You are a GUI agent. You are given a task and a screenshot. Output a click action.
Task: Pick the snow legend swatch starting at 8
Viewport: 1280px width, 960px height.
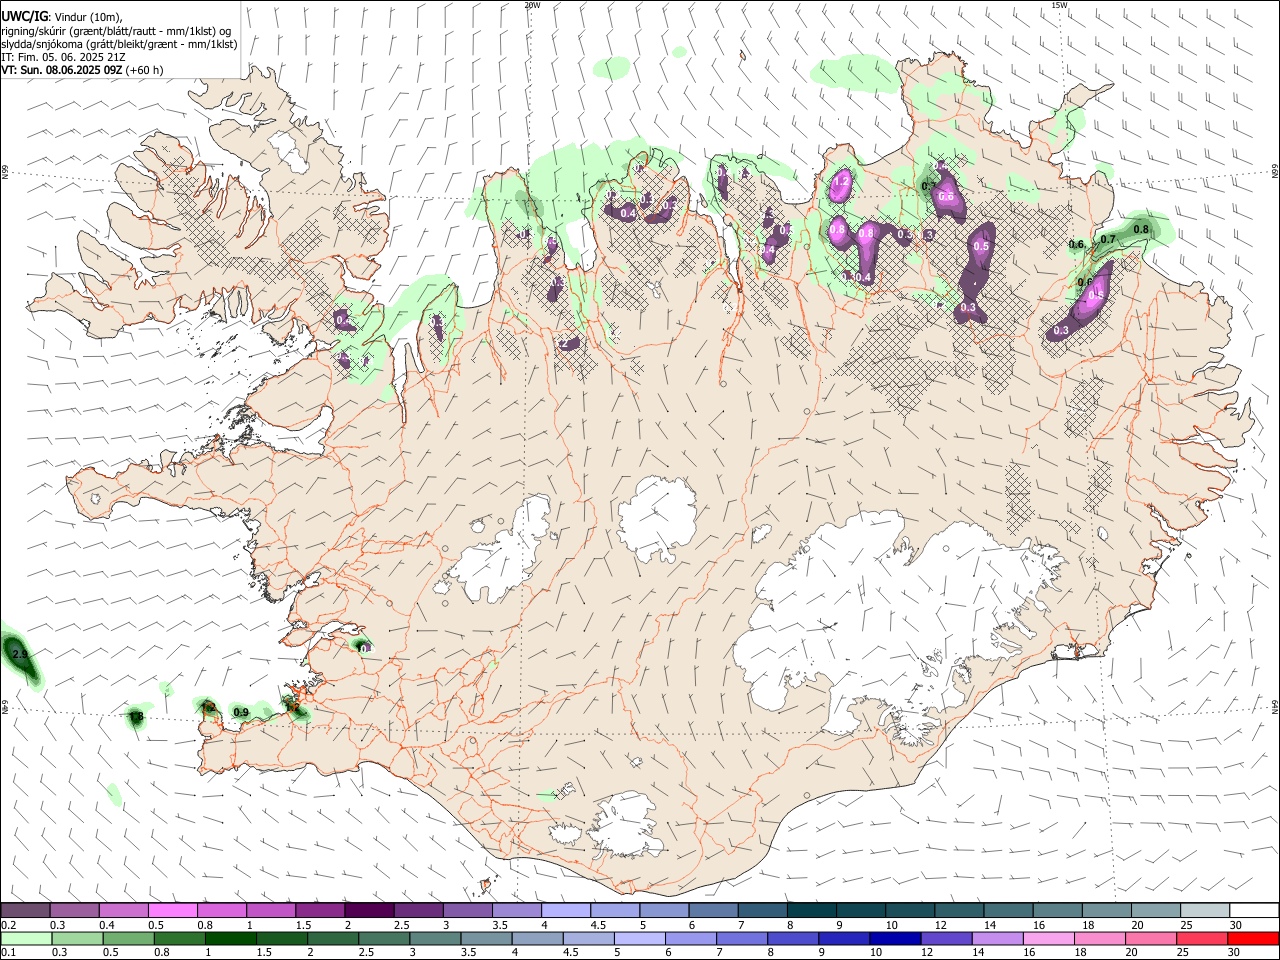point(812,911)
